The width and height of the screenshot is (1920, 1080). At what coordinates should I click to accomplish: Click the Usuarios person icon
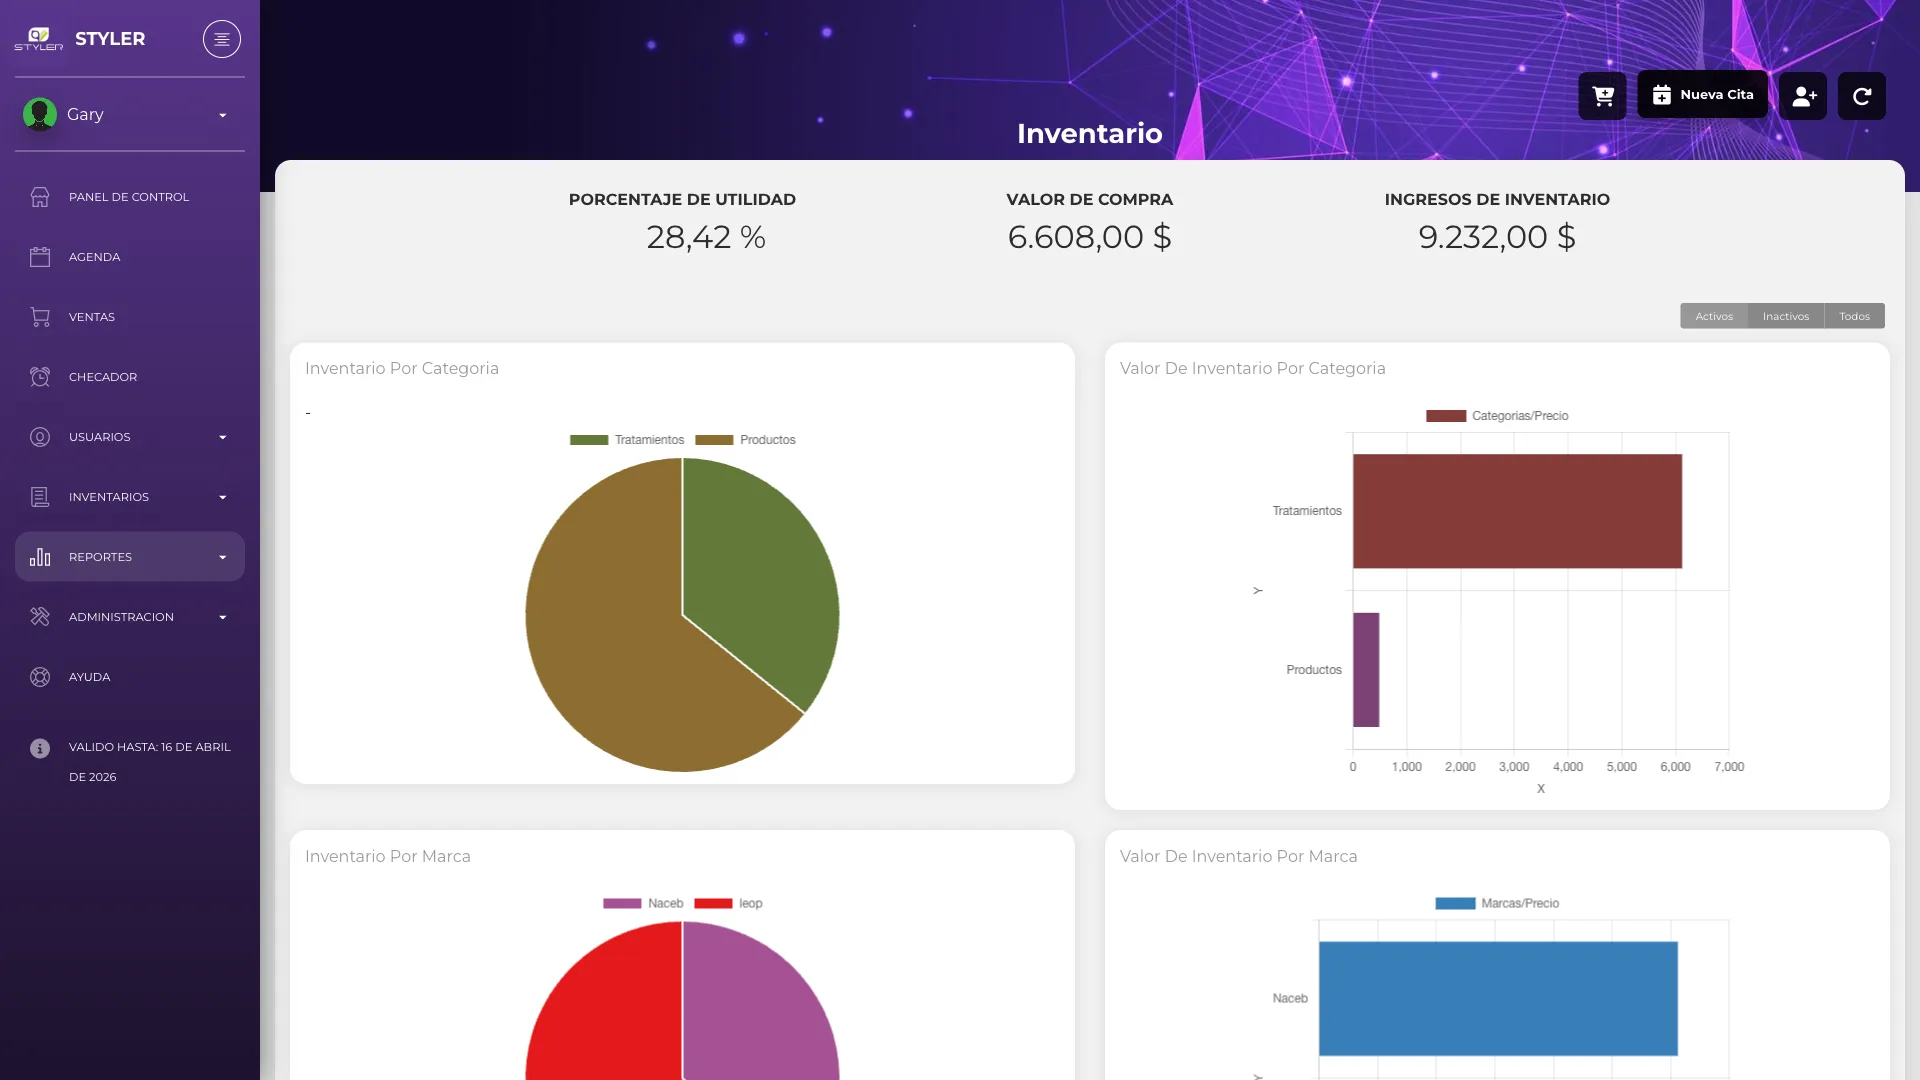pos(40,437)
